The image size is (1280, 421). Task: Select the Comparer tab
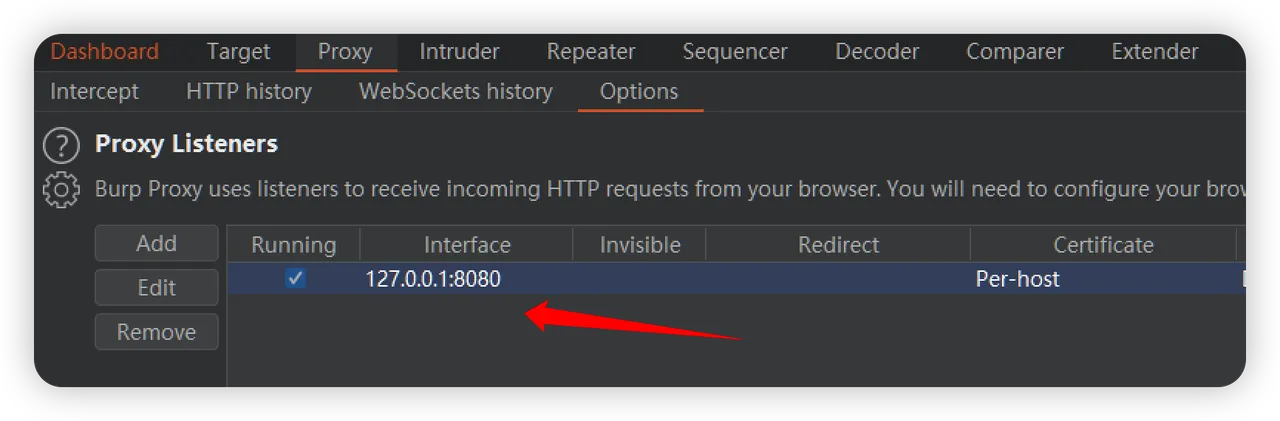coord(1015,52)
